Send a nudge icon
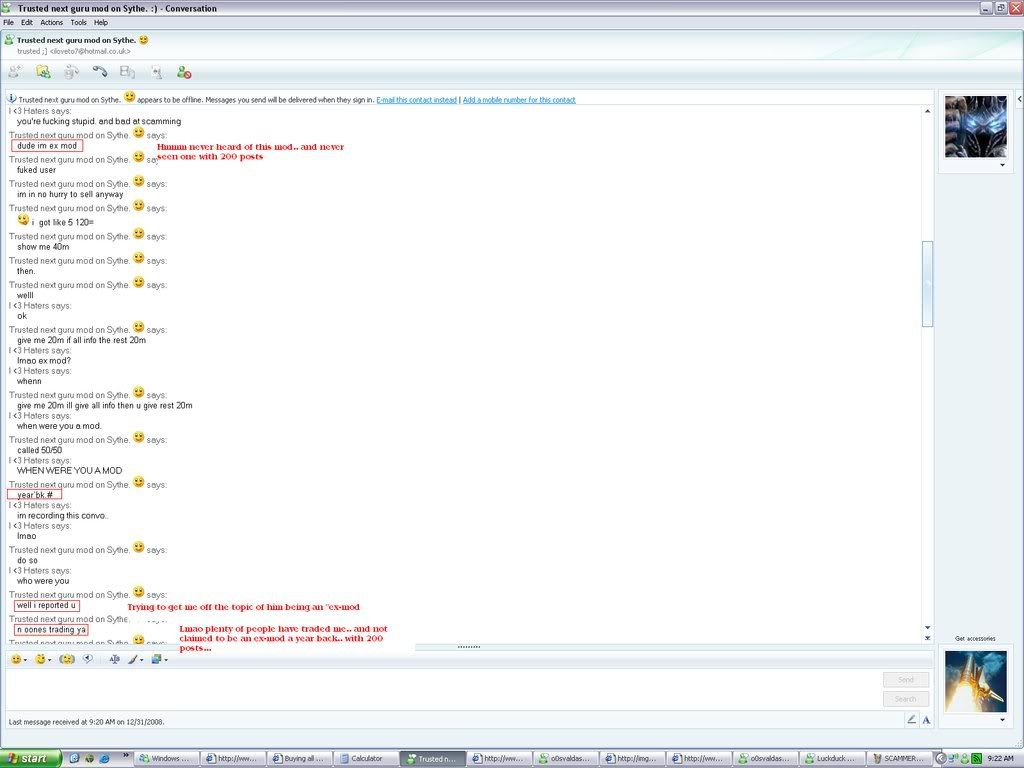This screenshot has width=1024, height=768. (67, 659)
